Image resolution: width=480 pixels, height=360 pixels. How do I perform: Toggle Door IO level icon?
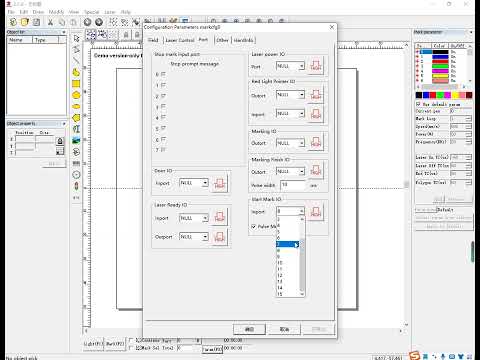(219, 183)
